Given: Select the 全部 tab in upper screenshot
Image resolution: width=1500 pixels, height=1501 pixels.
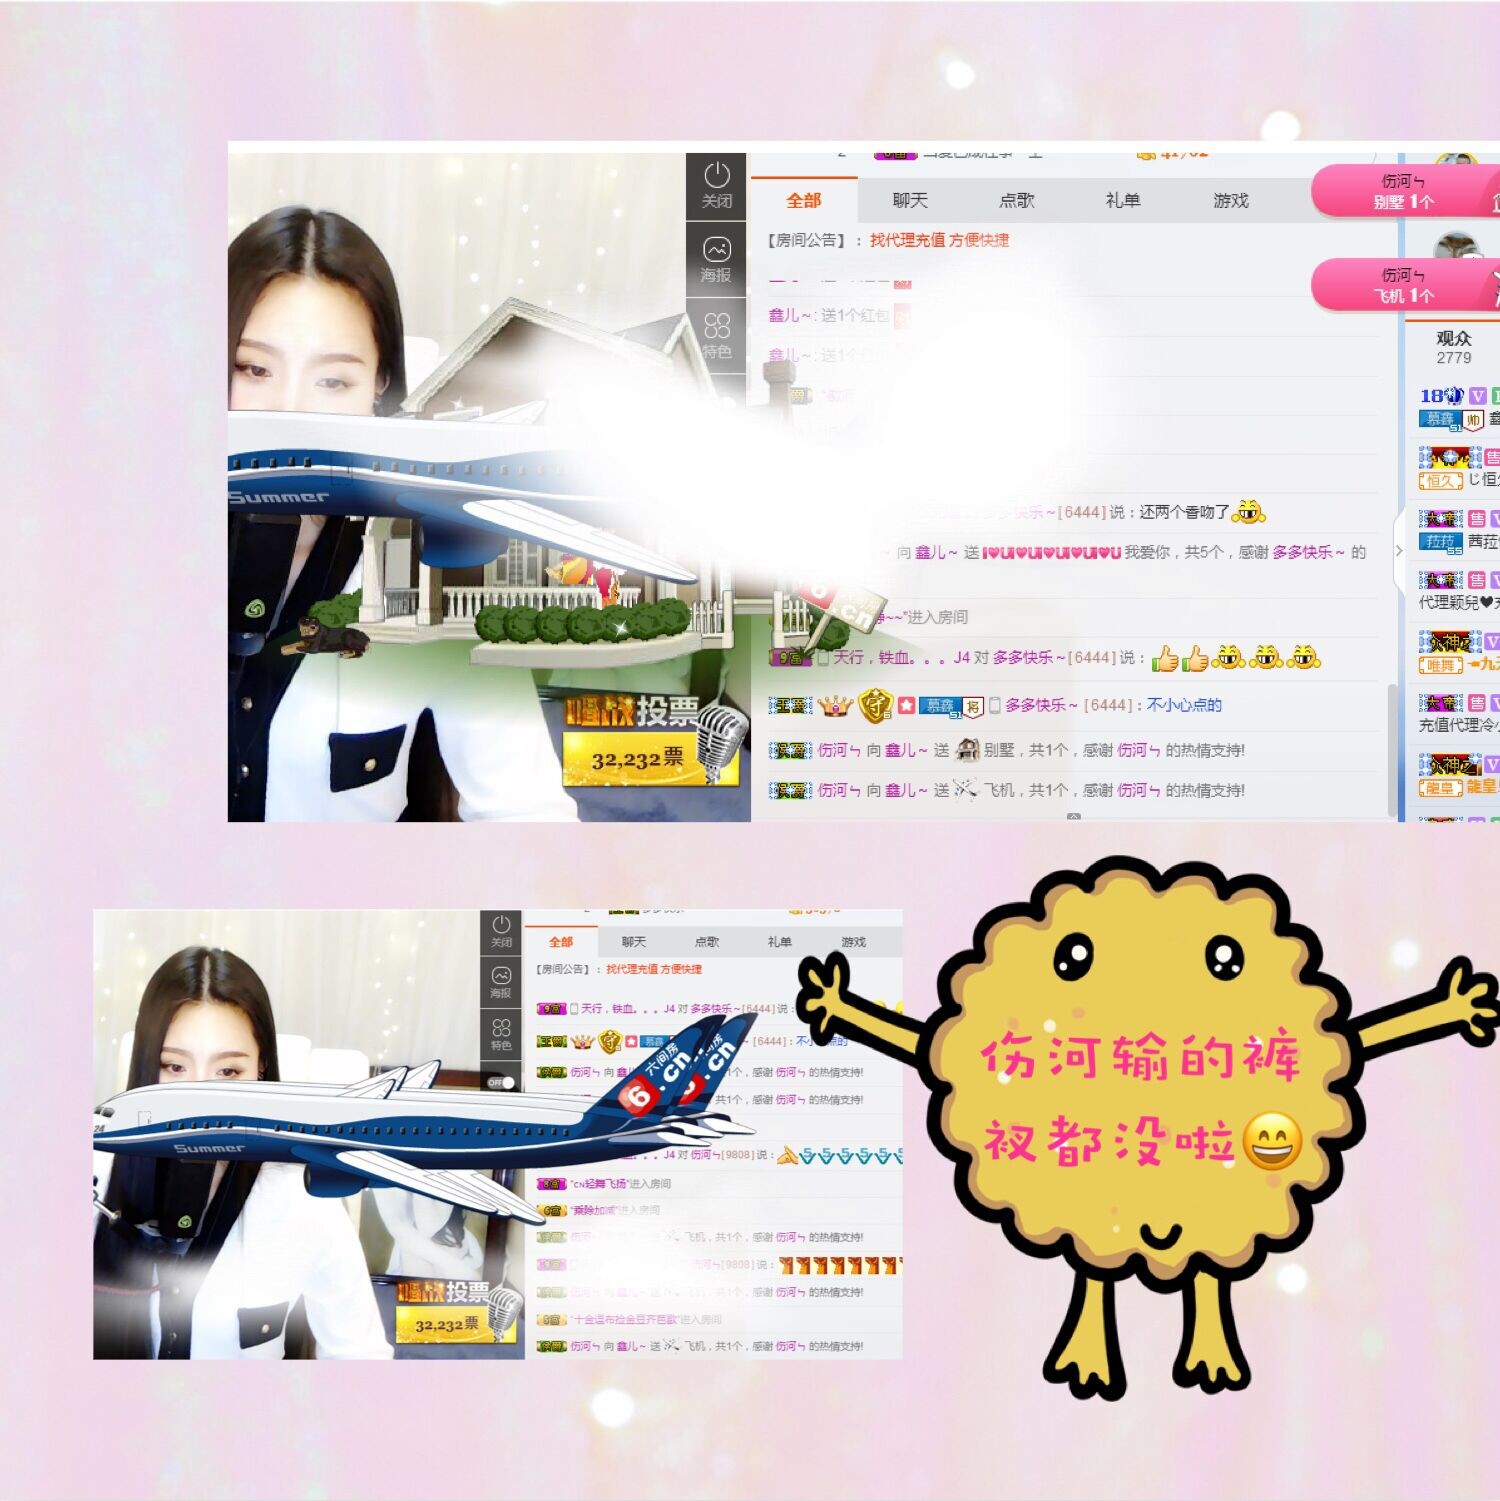Looking at the screenshot, I should tap(803, 200).
